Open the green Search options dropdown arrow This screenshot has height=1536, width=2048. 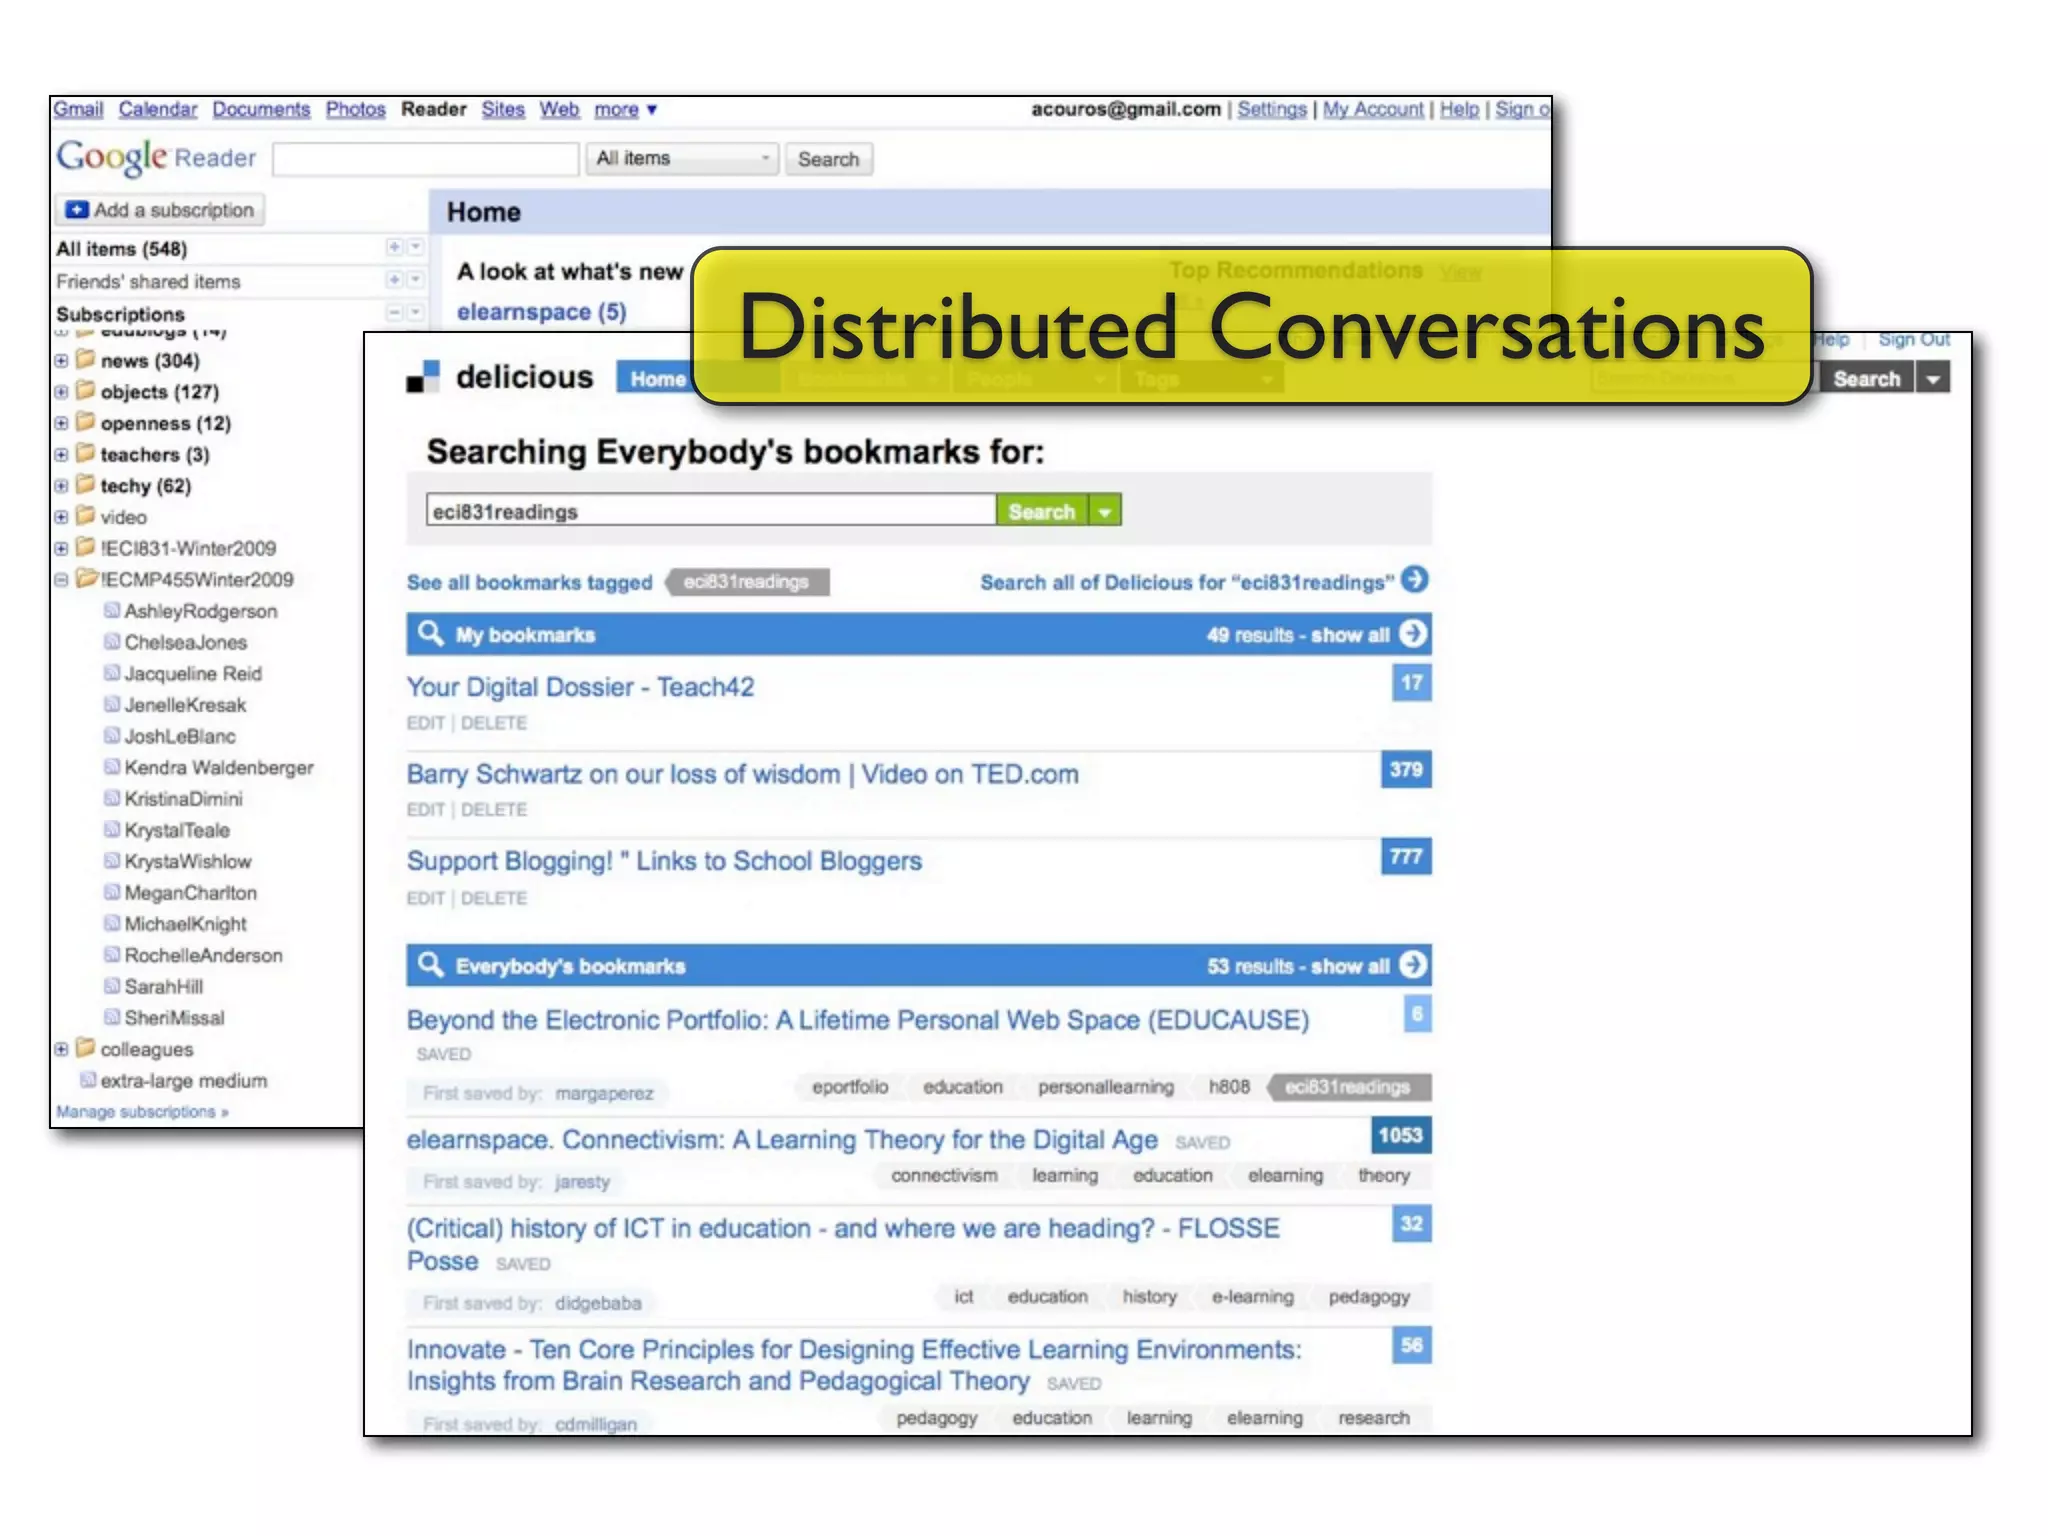pos(1105,511)
